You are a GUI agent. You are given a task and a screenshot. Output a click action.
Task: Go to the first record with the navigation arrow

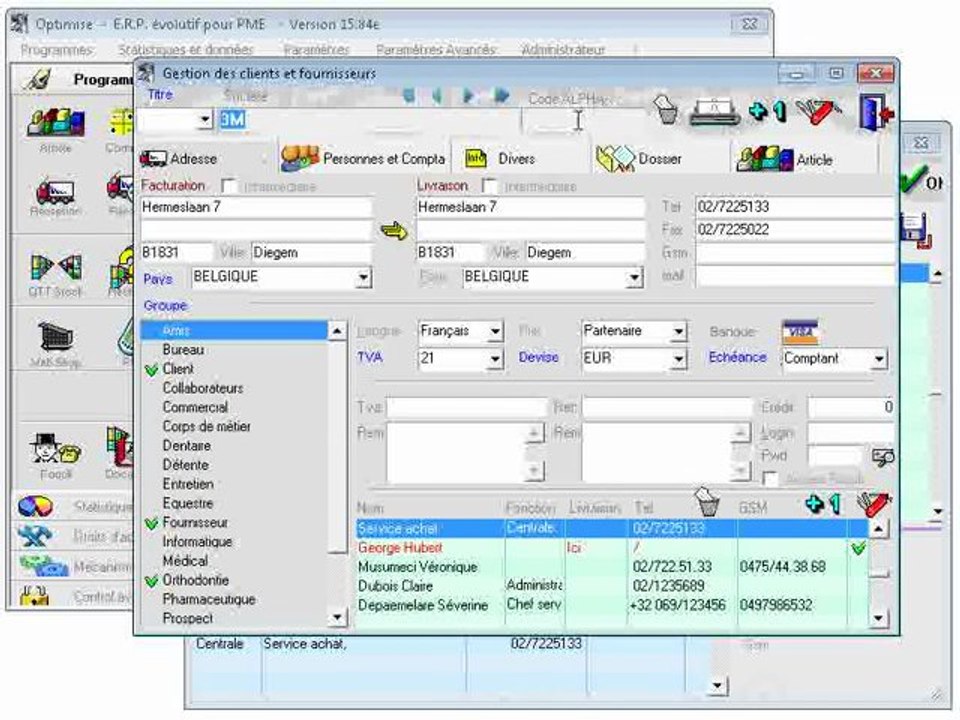pyautogui.click(x=408, y=96)
